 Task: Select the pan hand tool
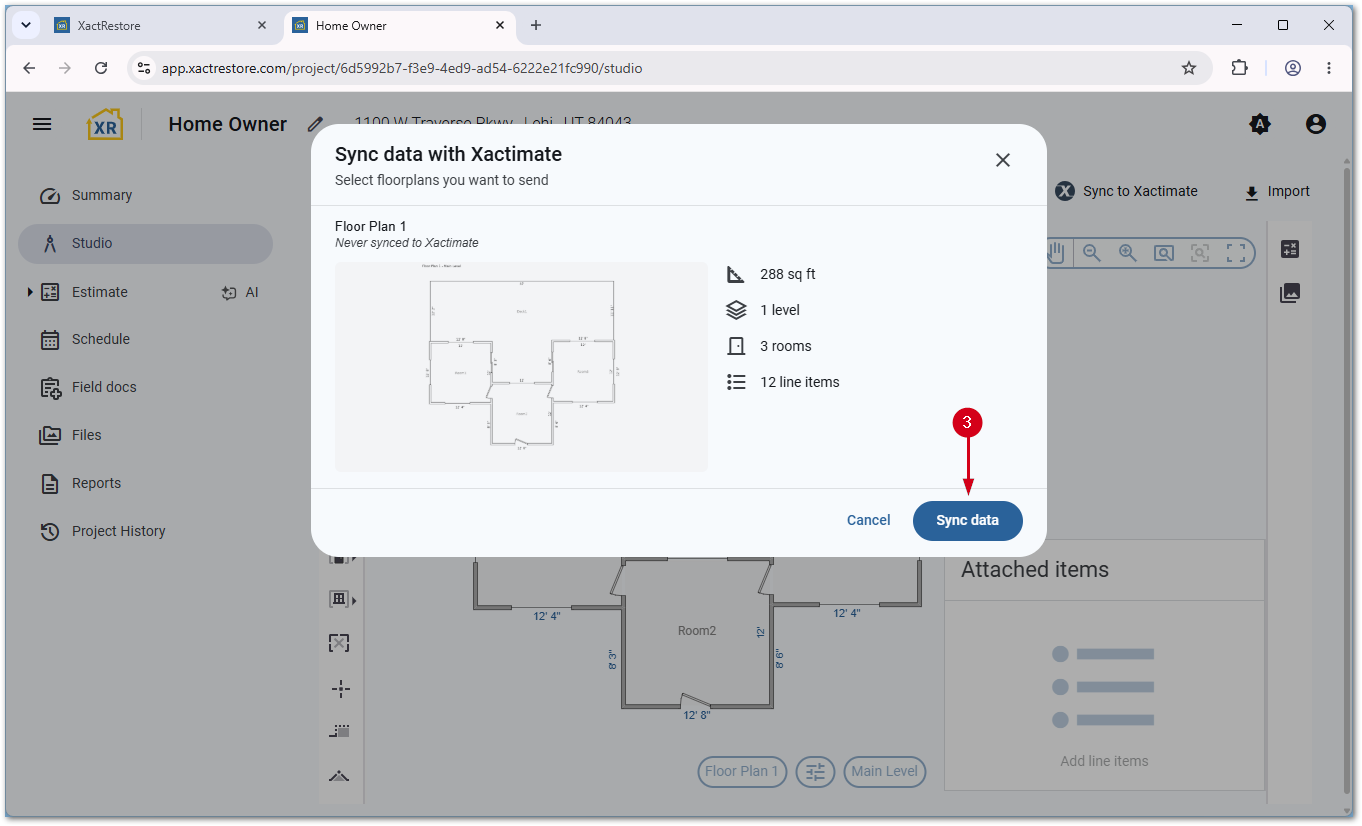1056,253
